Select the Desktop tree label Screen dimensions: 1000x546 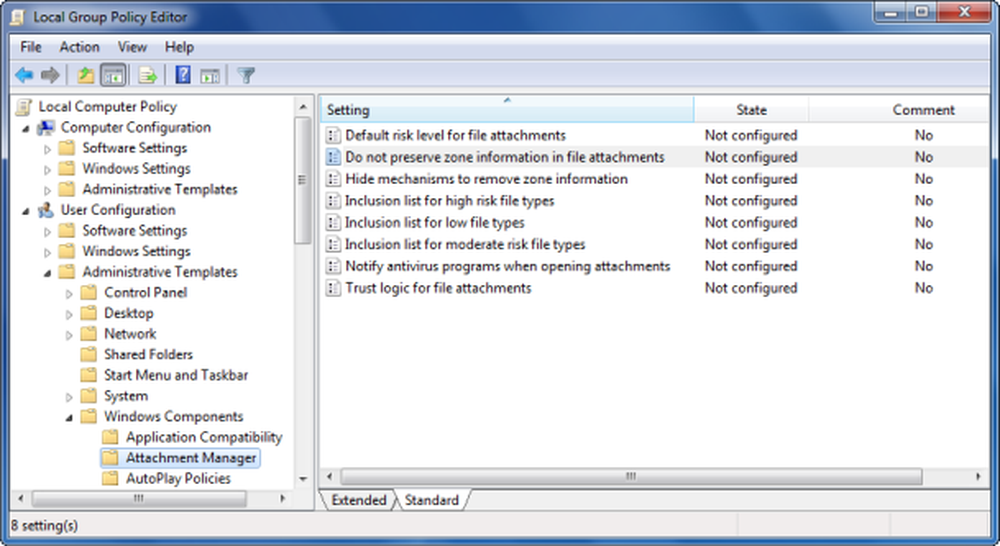pos(129,313)
